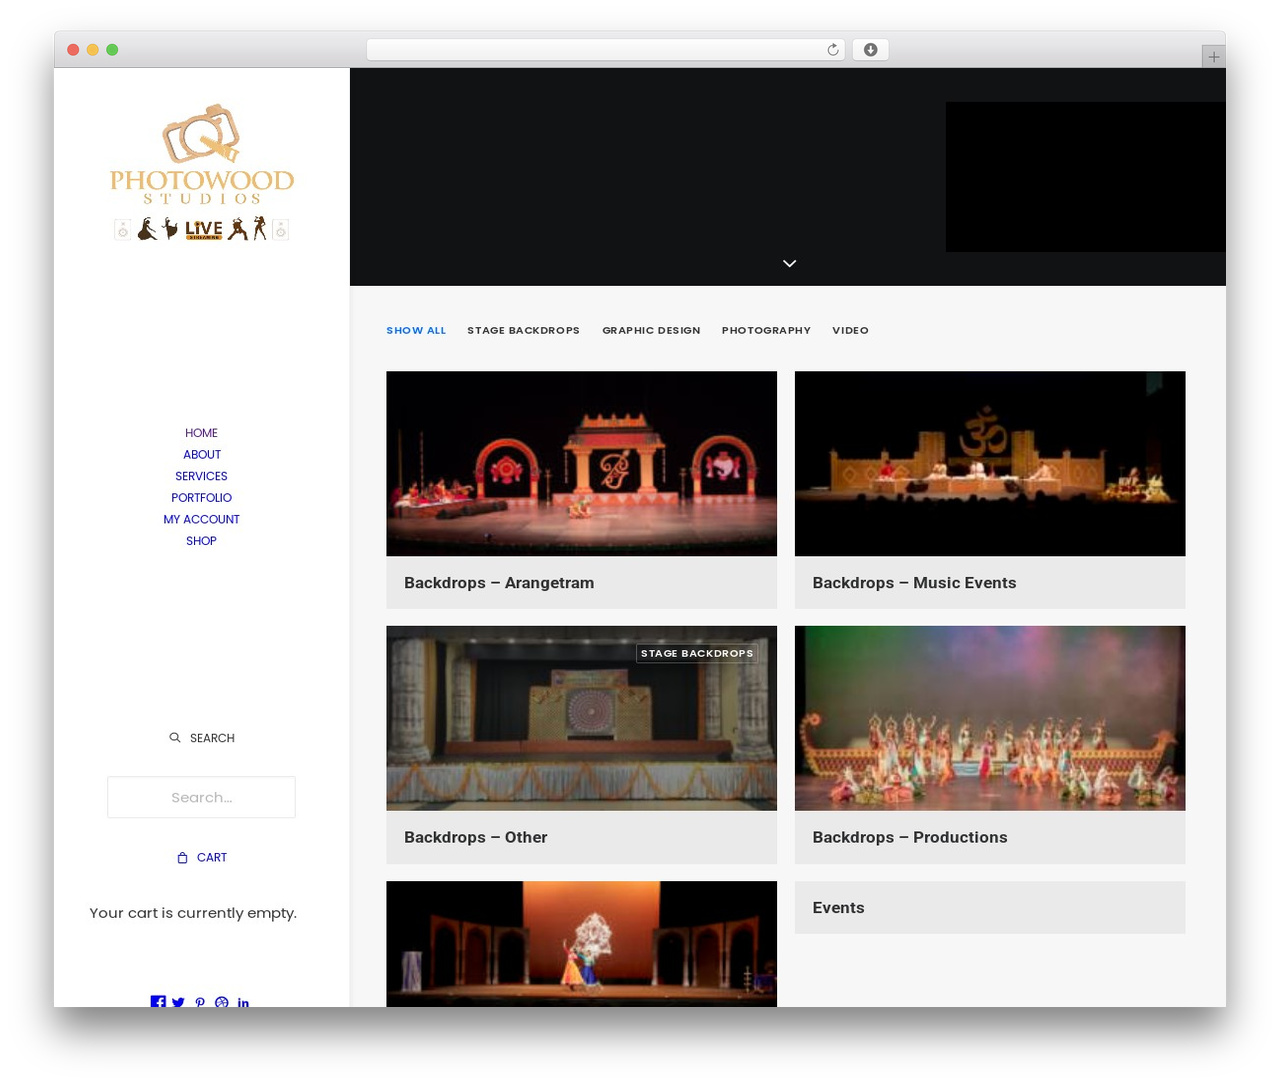Filter portfolio by Stage Backdrops
Viewport: 1280px width, 1084px height.
(x=523, y=330)
